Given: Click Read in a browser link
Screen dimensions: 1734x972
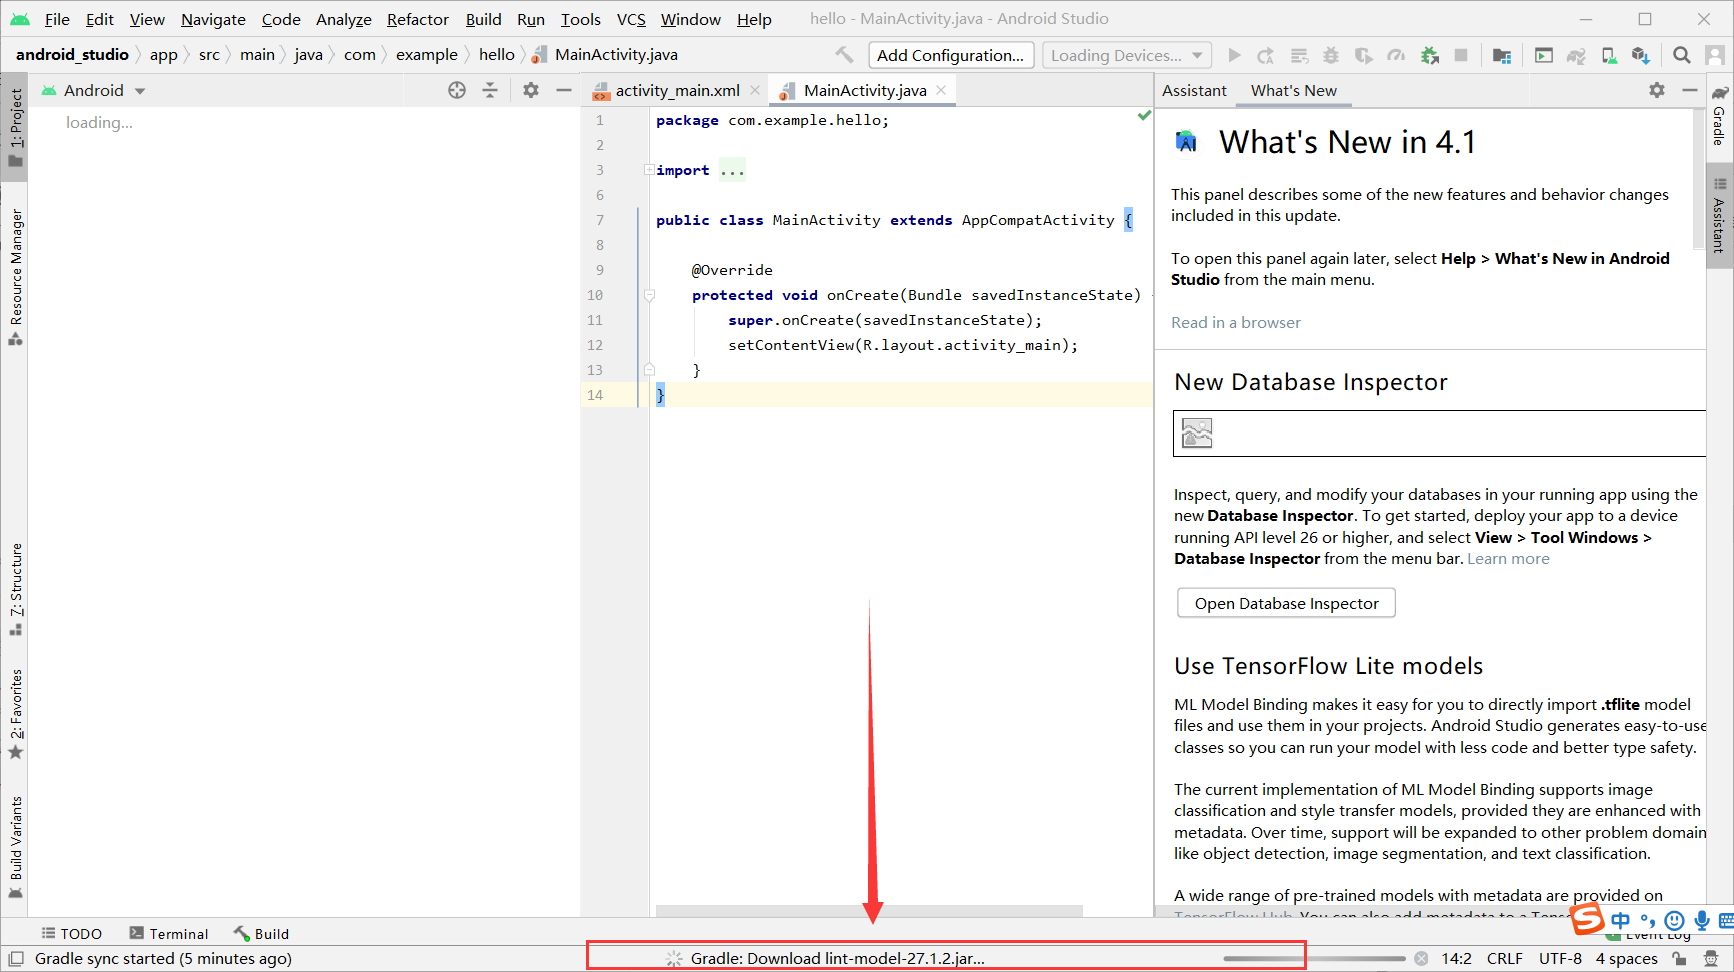Looking at the screenshot, I should point(1236,322).
